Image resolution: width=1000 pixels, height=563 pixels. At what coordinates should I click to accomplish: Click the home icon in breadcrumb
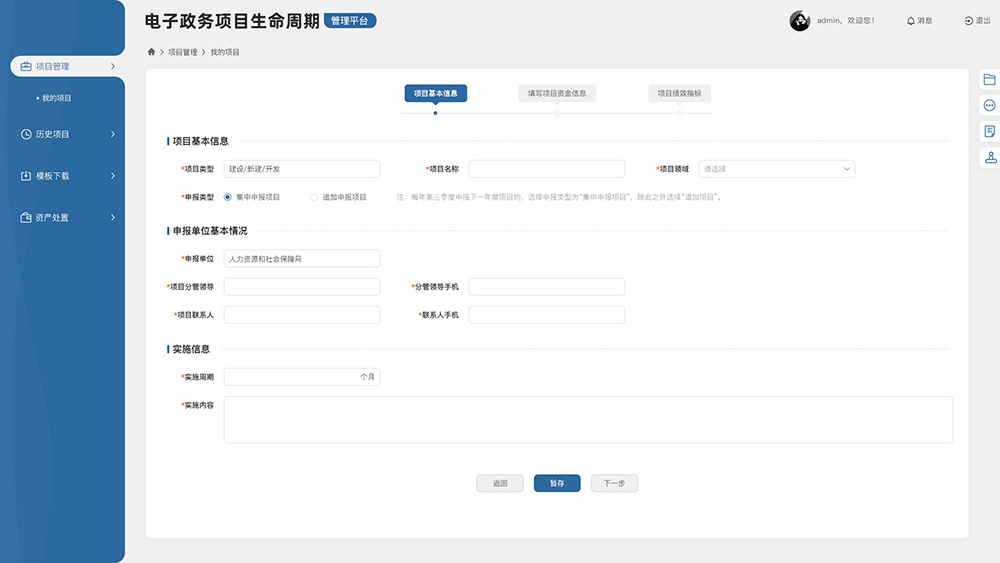(151, 52)
